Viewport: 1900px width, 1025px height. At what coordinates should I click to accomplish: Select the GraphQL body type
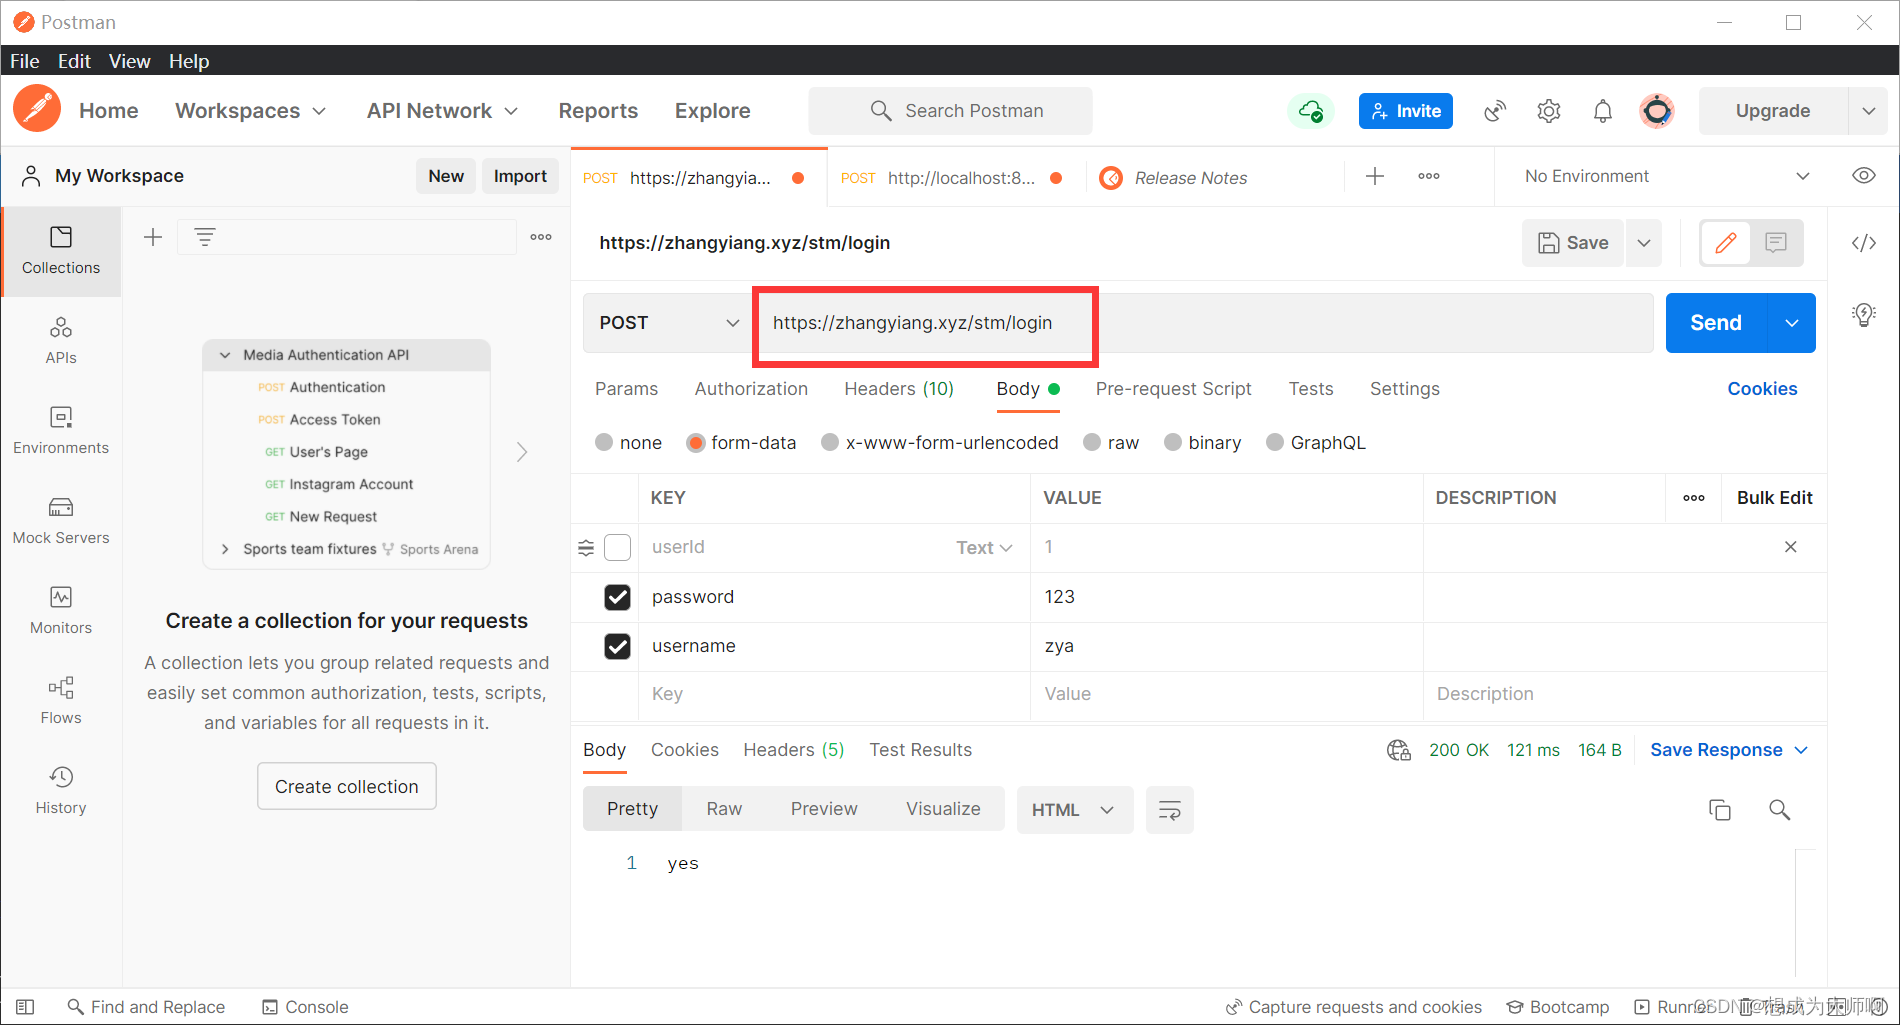click(1275, 442)
